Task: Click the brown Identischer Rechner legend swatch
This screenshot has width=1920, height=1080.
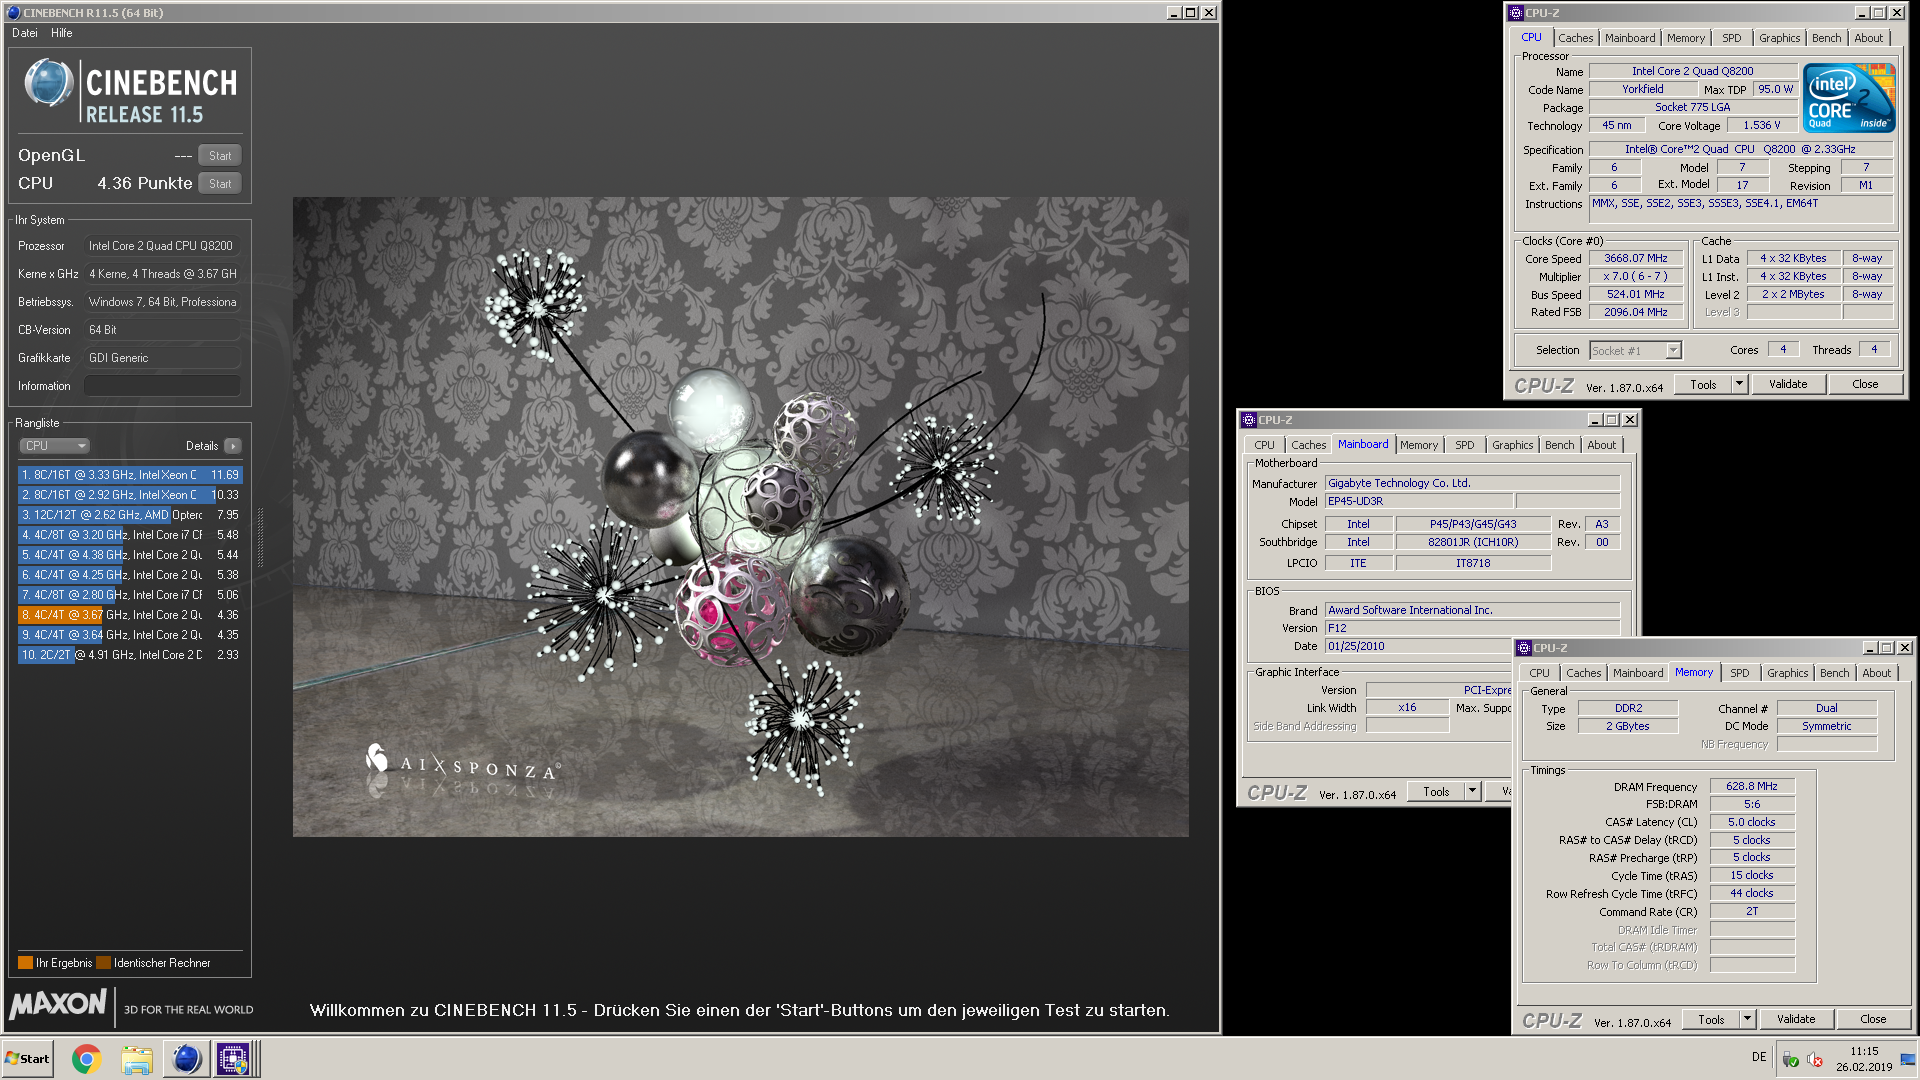Action: 103,963
